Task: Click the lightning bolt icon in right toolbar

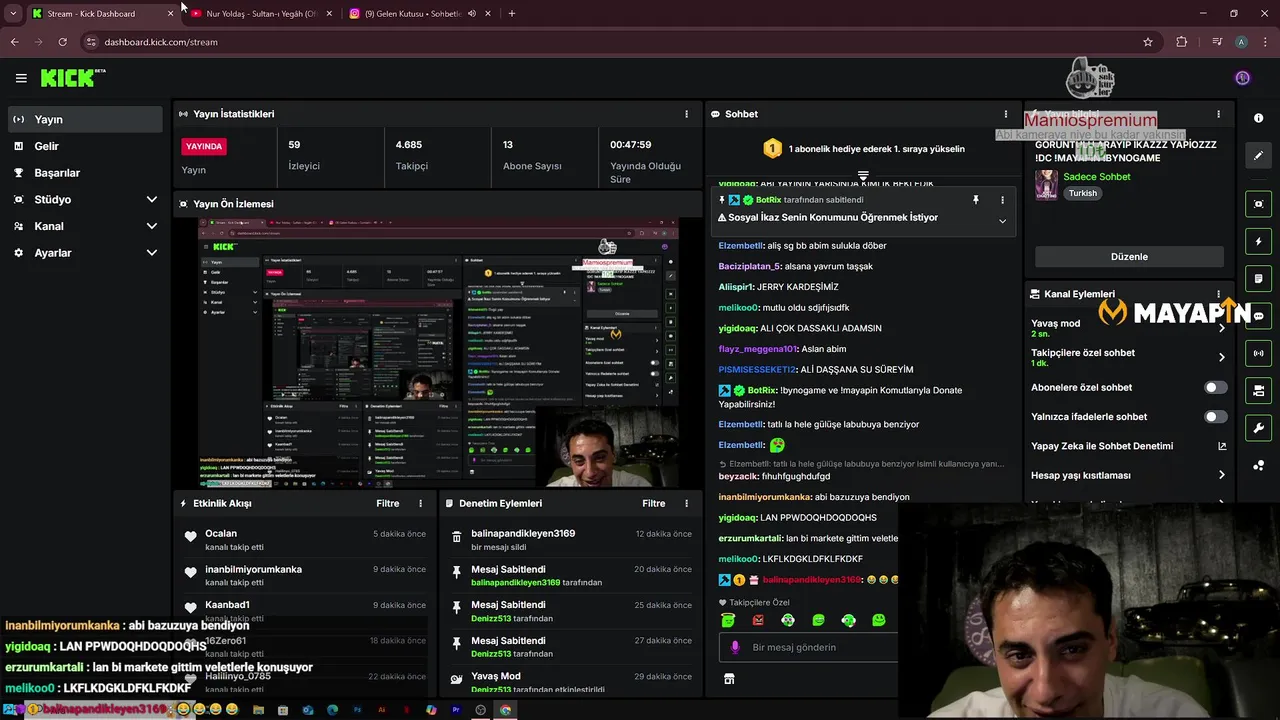Action: (x=1258, y=241)
